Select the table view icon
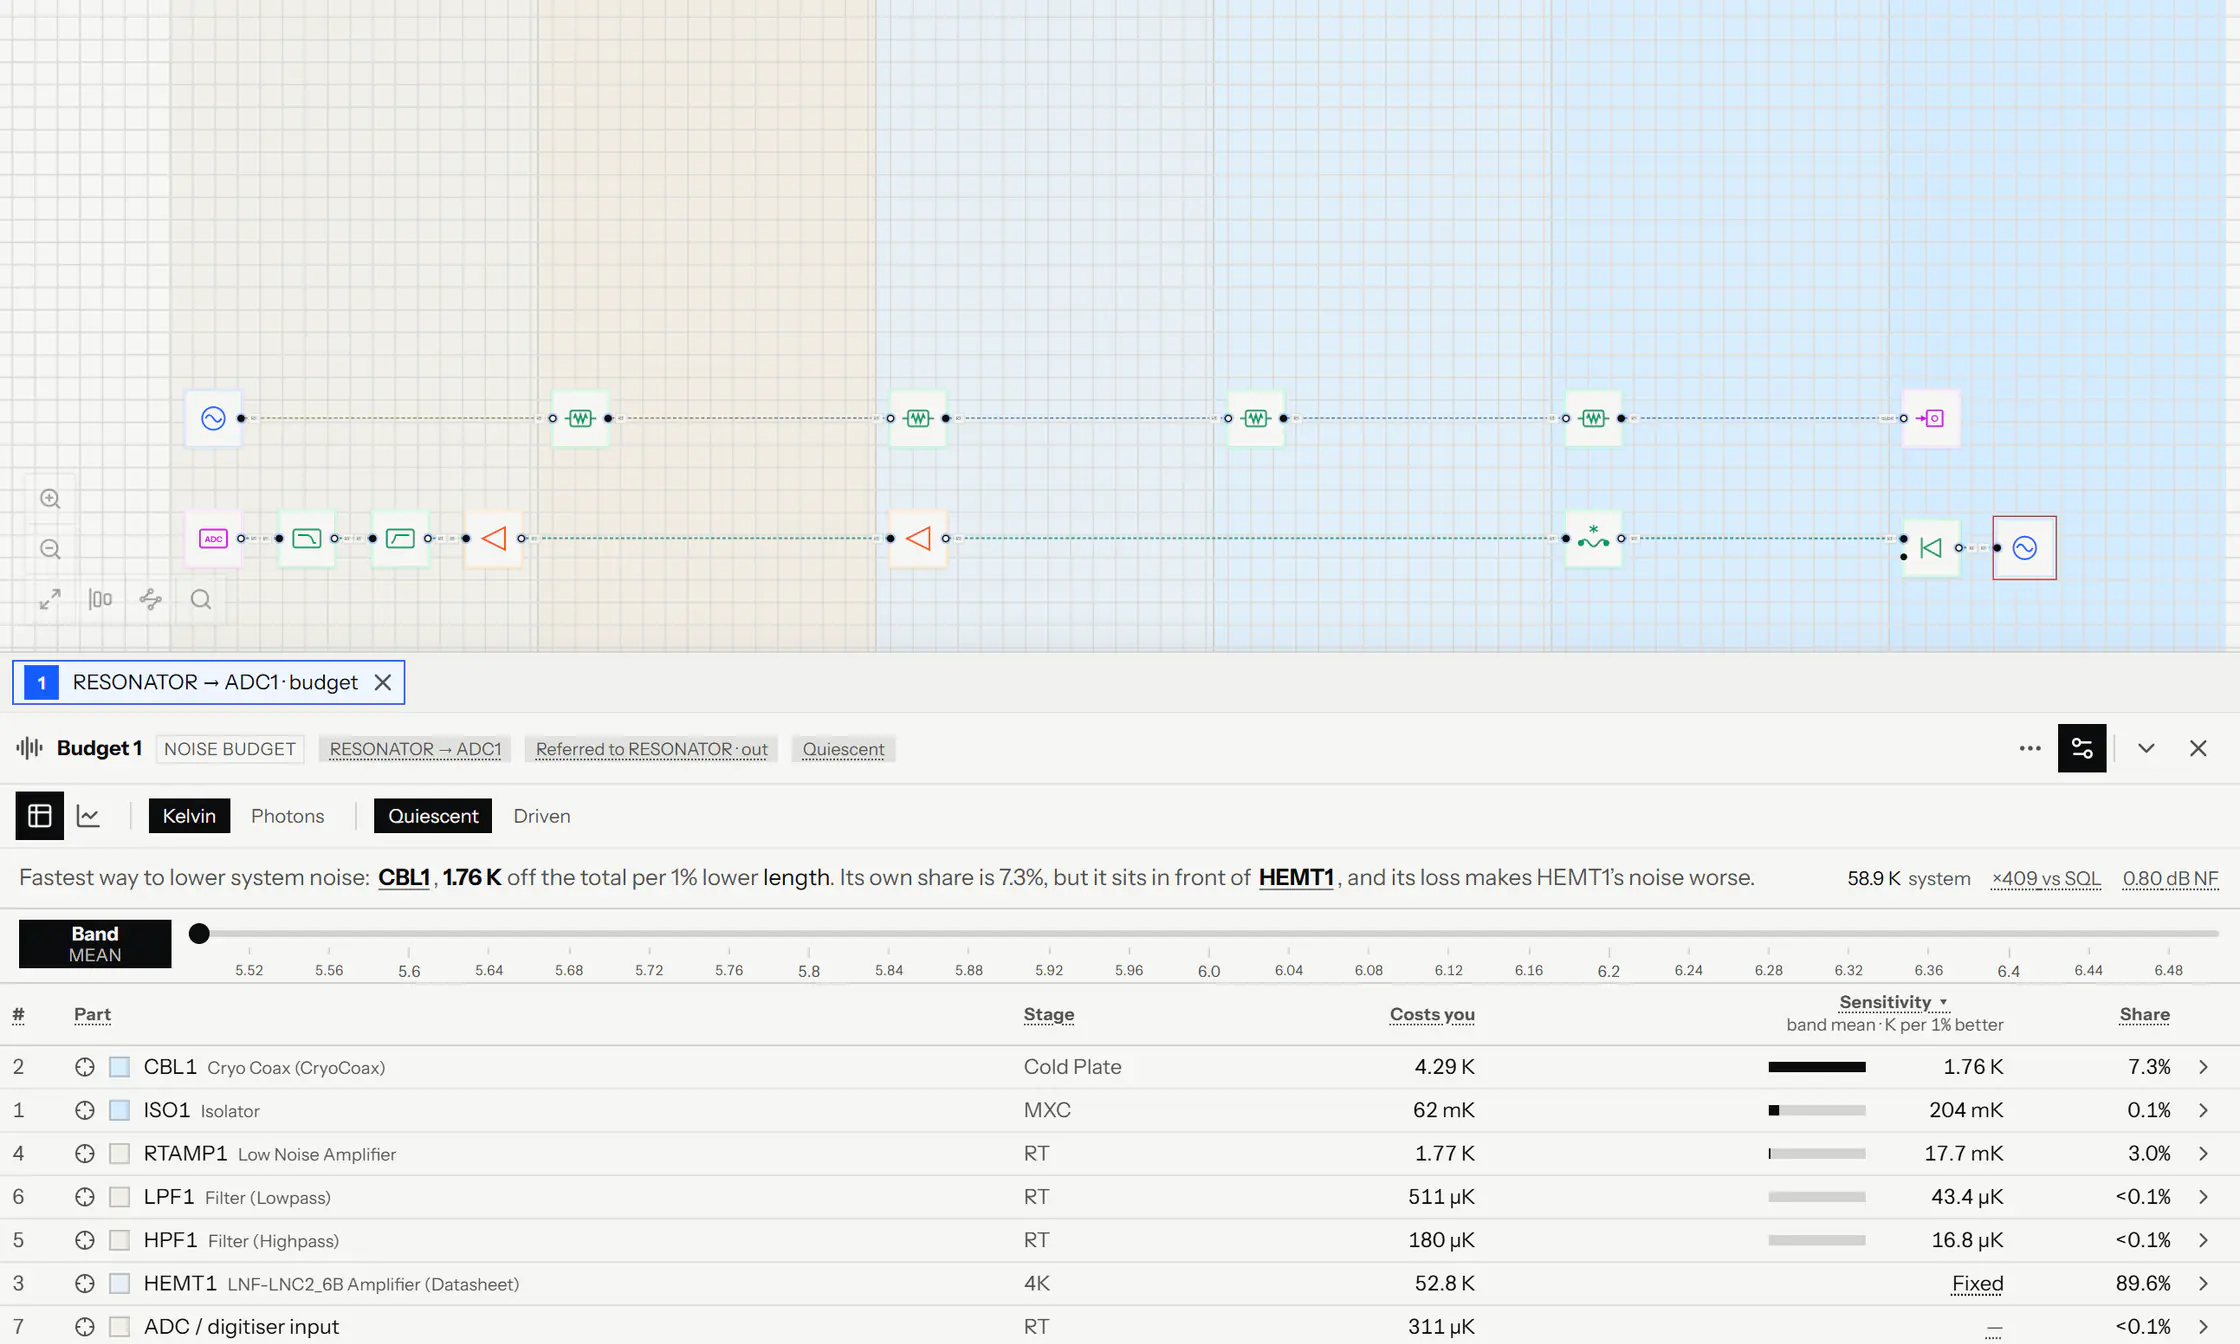 pyautogui.click(x=40, y=816)
